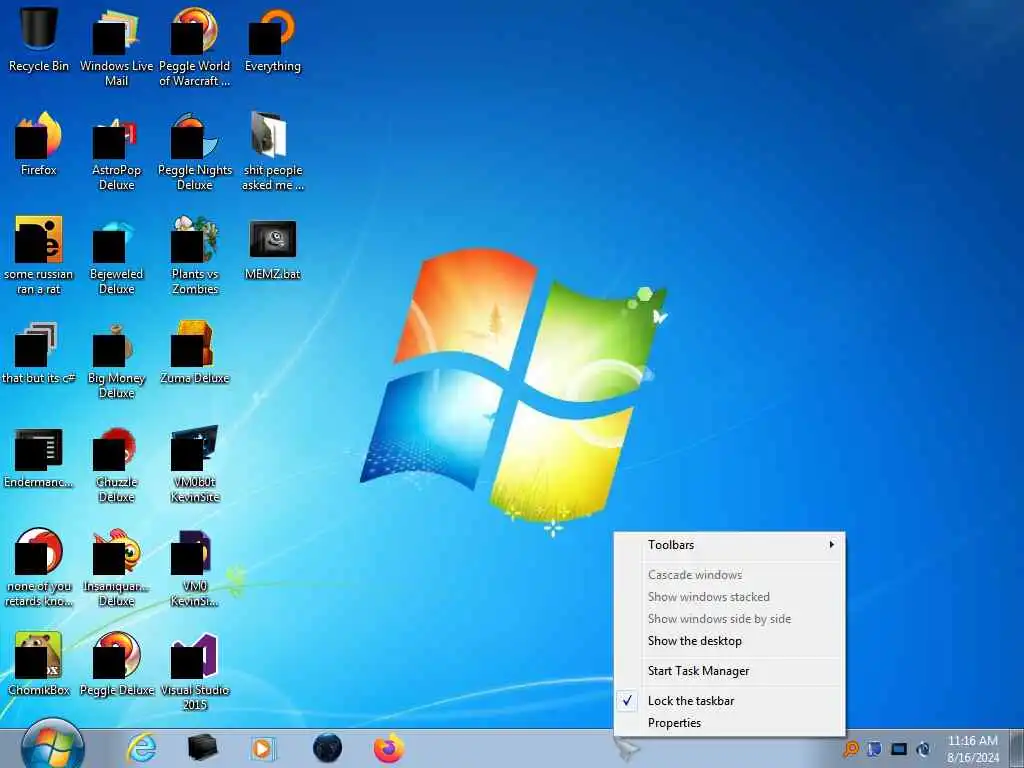The height and width of the screenshot is (768, 1024).
Task: Select the Bejeweled Deluxe shortcut
Action: click(116, 255)
